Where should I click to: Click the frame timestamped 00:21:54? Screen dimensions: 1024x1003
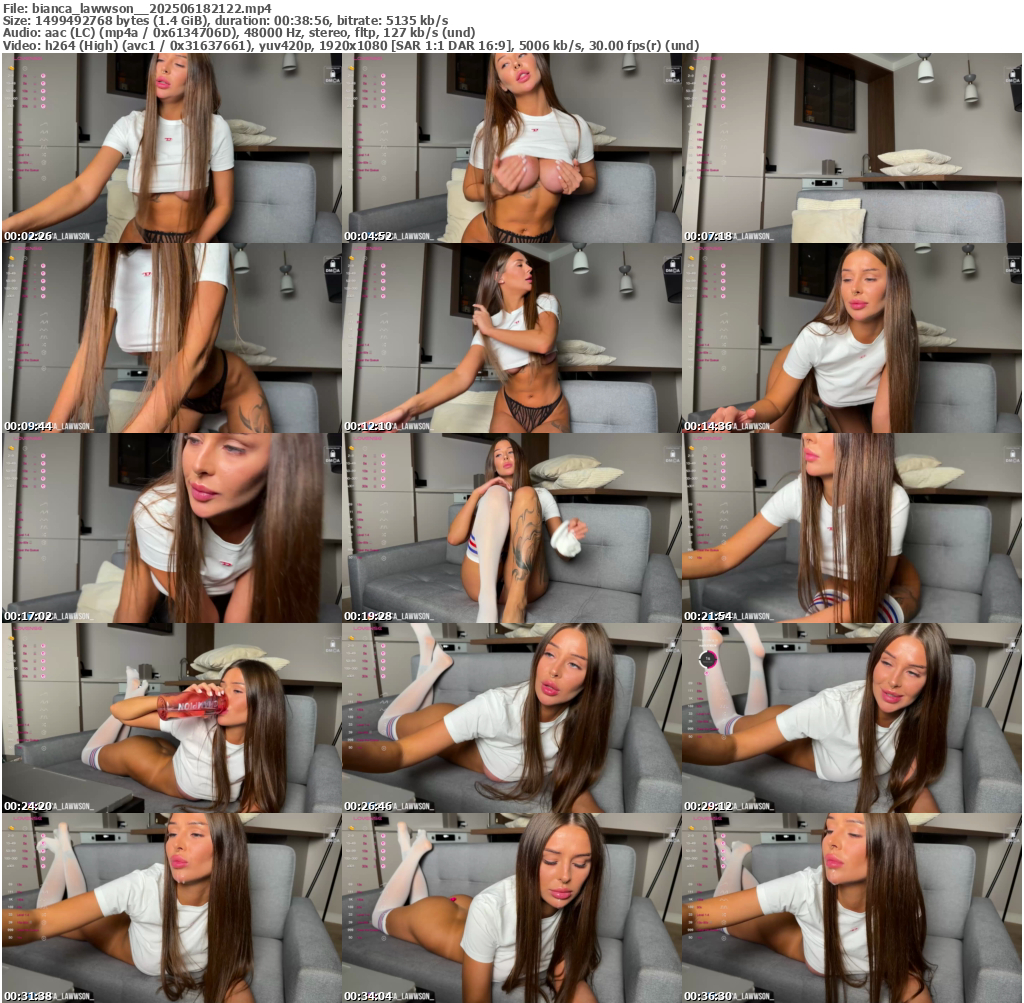point(852,528)
